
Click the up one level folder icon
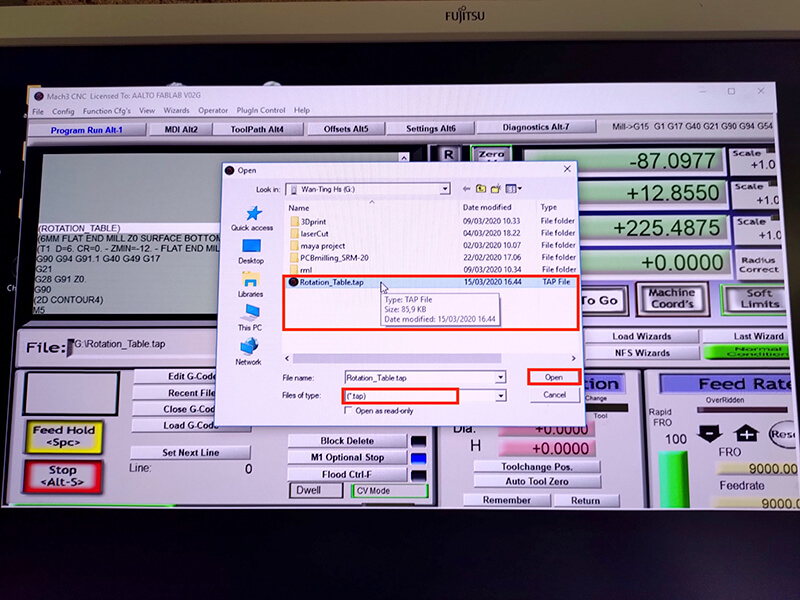point(481,188)
